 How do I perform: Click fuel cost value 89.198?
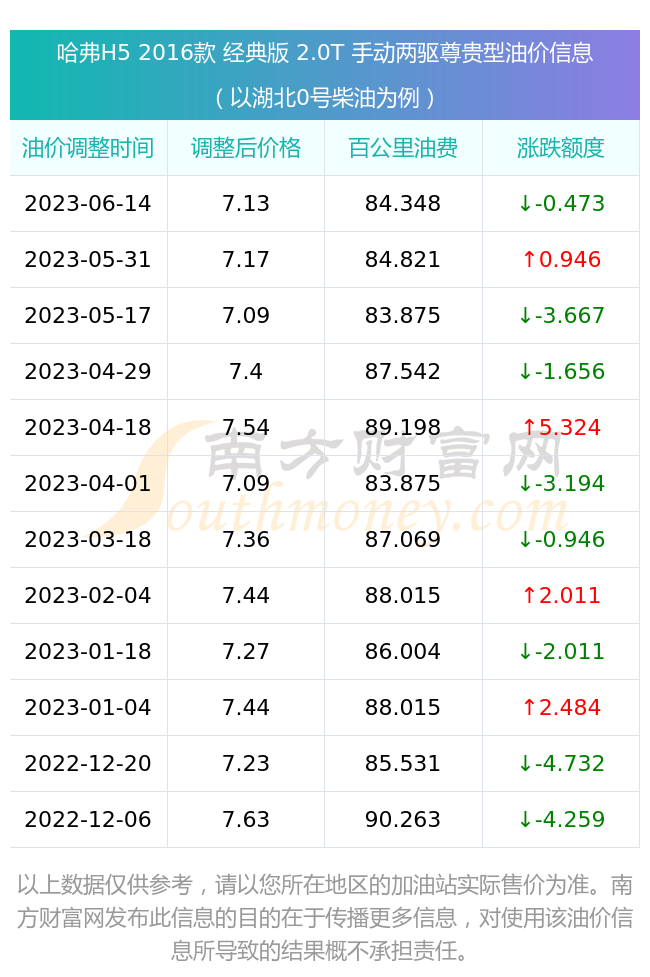coord(403,427)
